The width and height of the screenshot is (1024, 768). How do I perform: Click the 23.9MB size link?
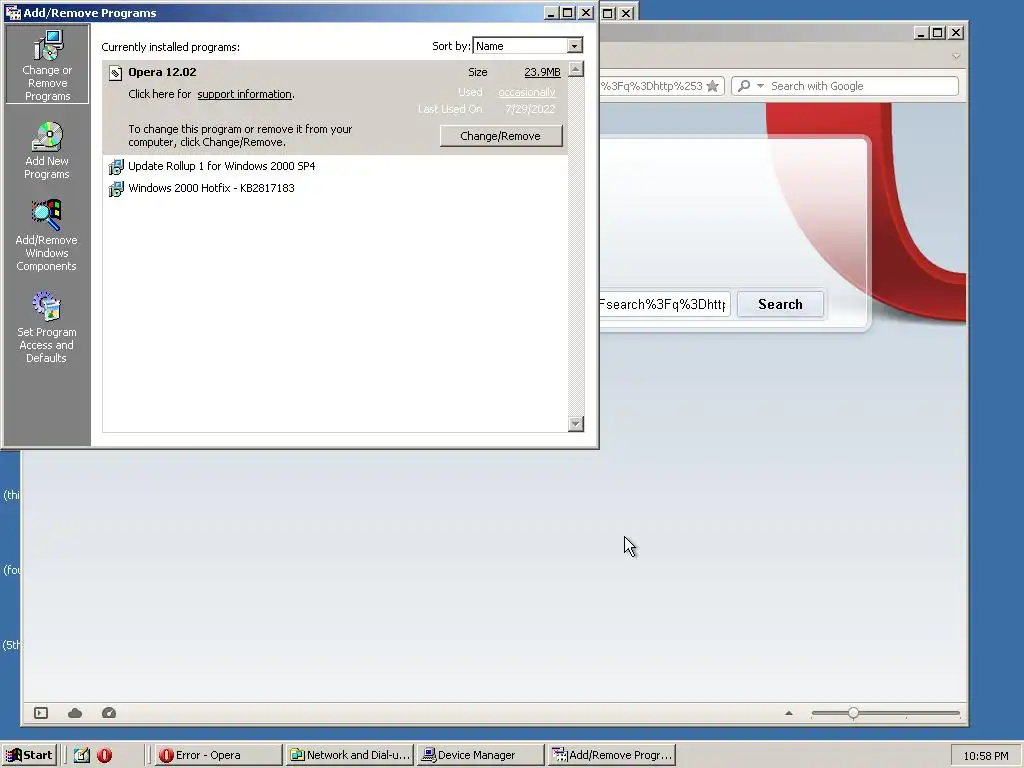coord(542,72)
